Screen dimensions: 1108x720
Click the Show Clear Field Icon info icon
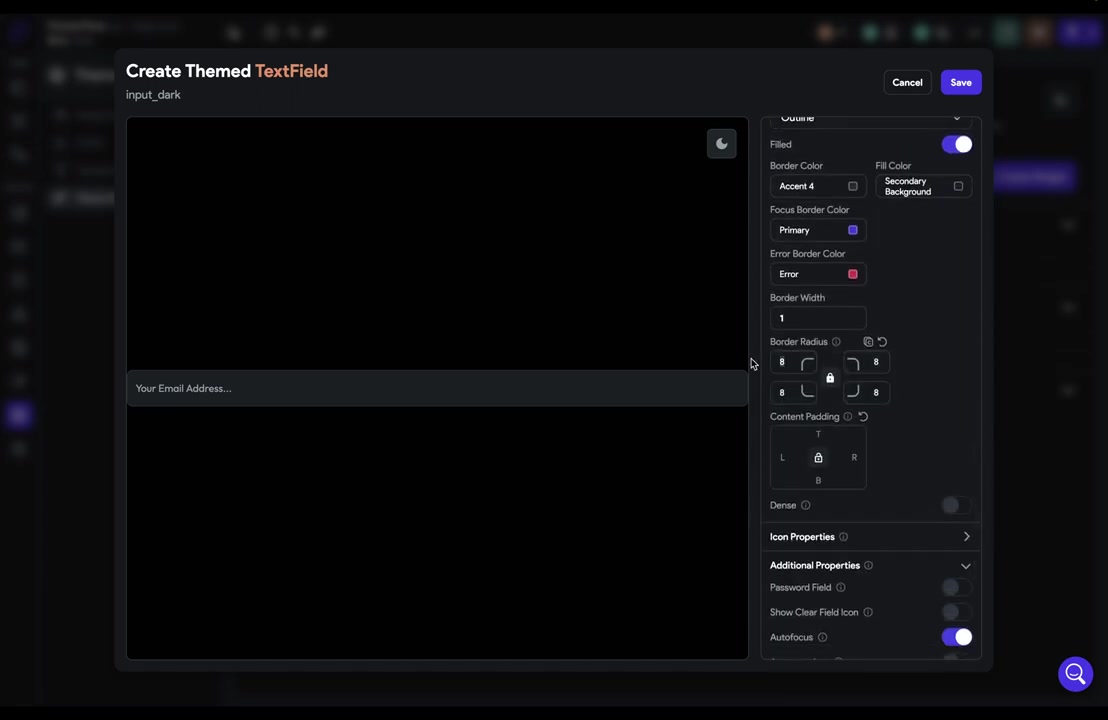[868, 613]
